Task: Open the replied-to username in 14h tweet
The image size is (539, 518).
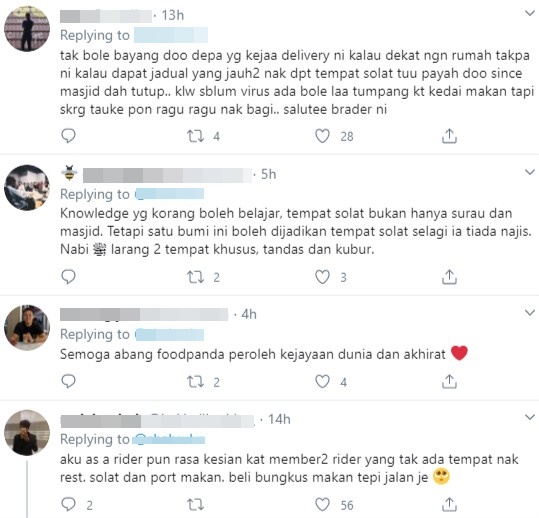Action: (169, 439)
